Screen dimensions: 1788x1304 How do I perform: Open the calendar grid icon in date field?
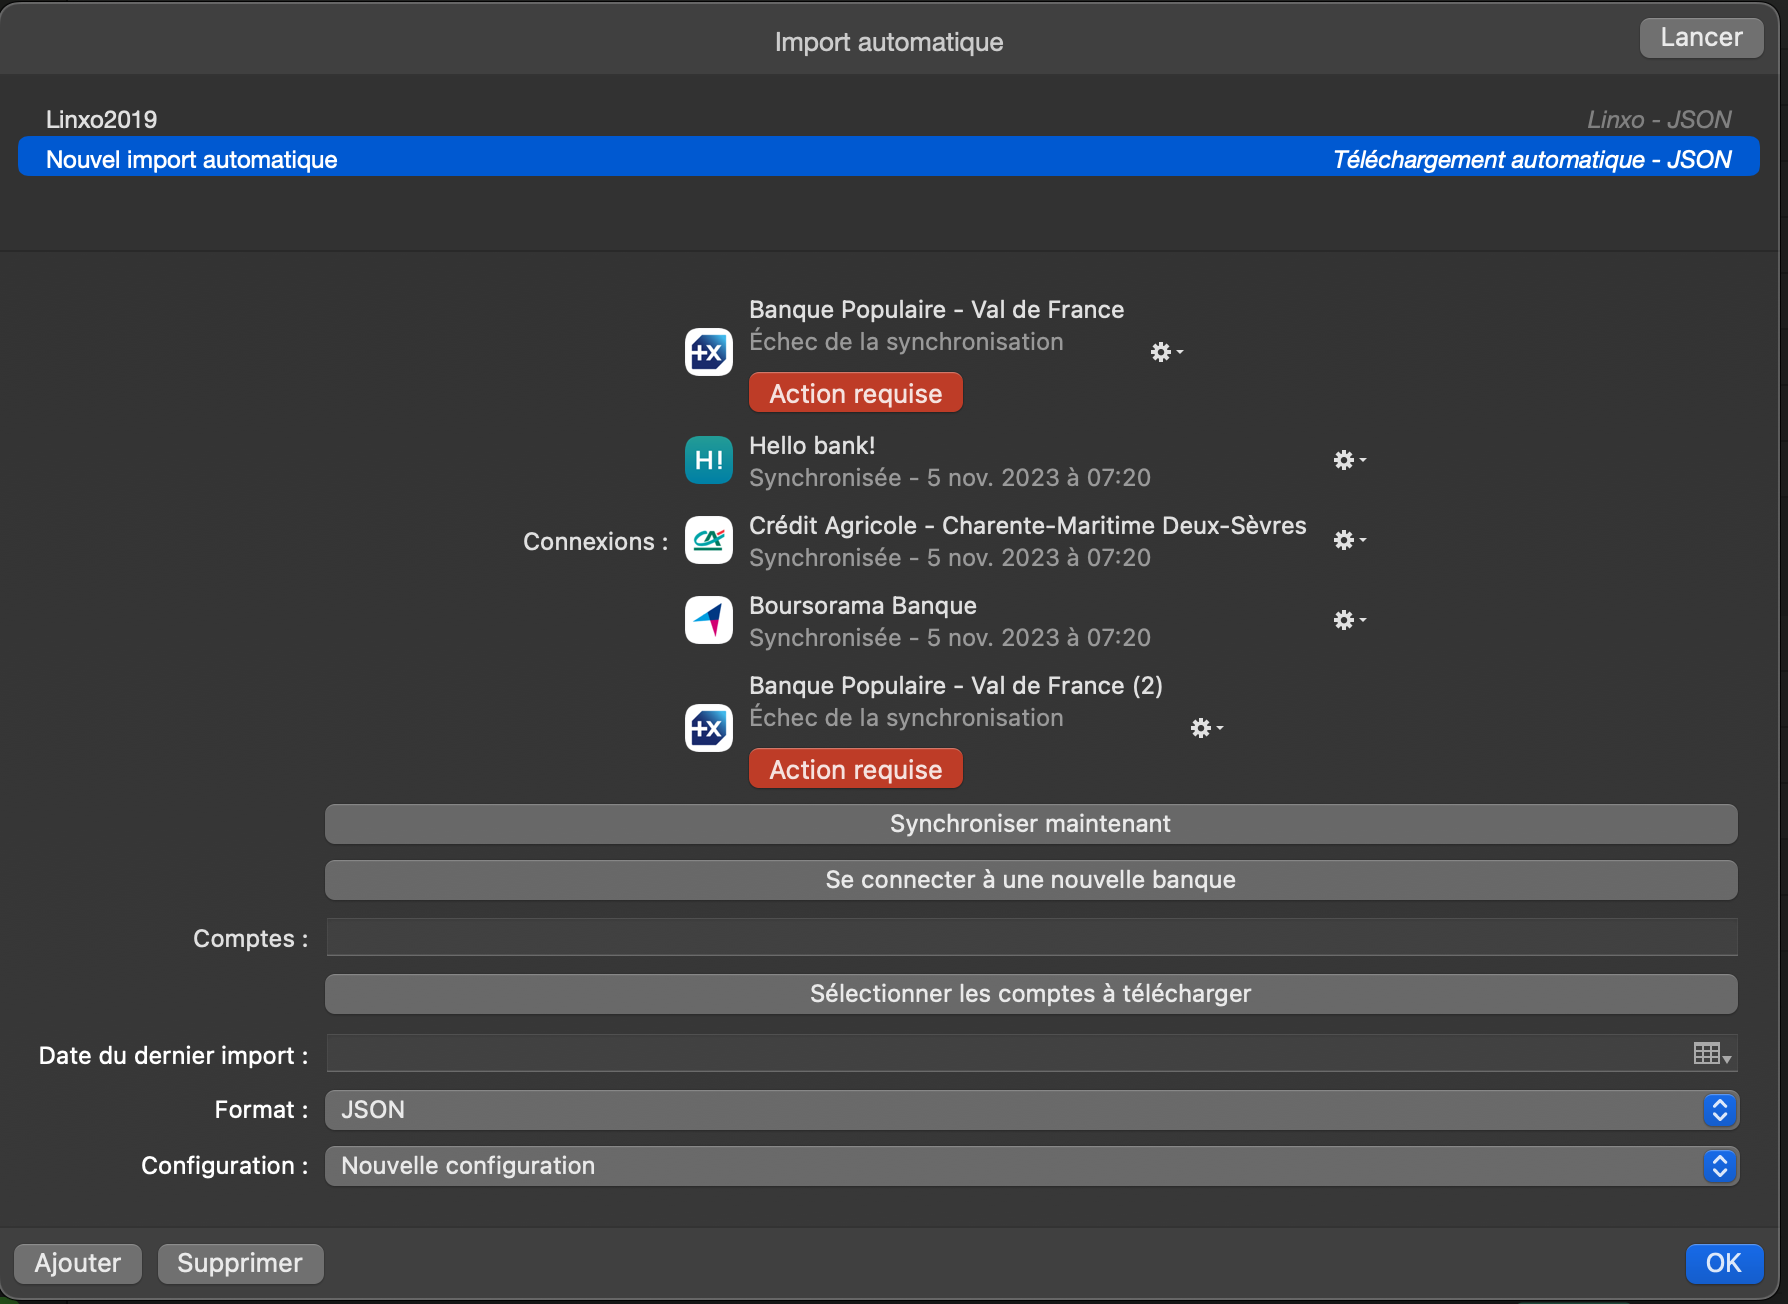coord(1711,1054)
